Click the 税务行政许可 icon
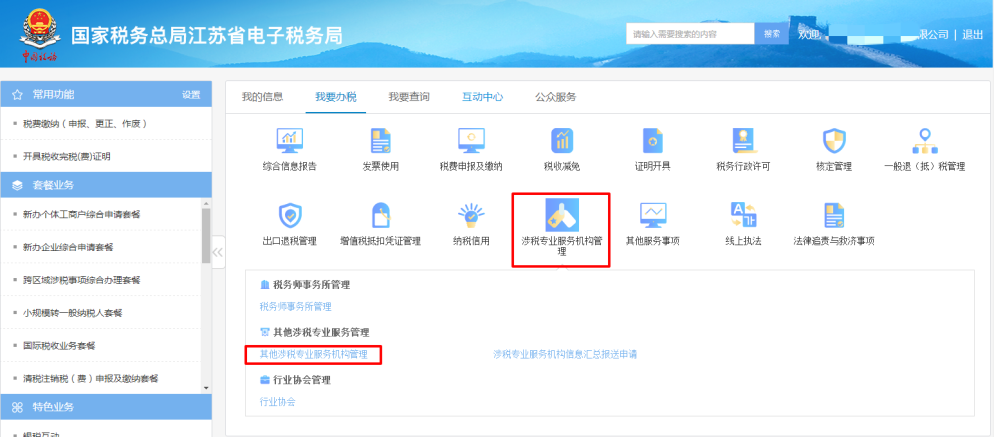This screenshot has height=437, width=994. 743,142
